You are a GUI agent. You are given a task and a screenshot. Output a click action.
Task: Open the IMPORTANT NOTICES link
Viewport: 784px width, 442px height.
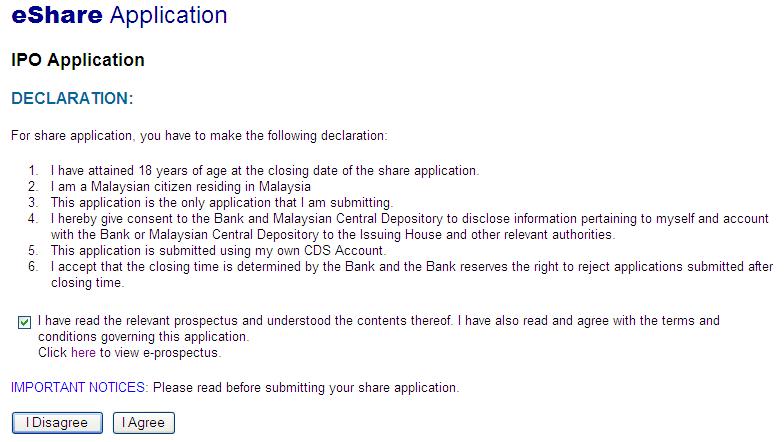(x=80, y=388)
